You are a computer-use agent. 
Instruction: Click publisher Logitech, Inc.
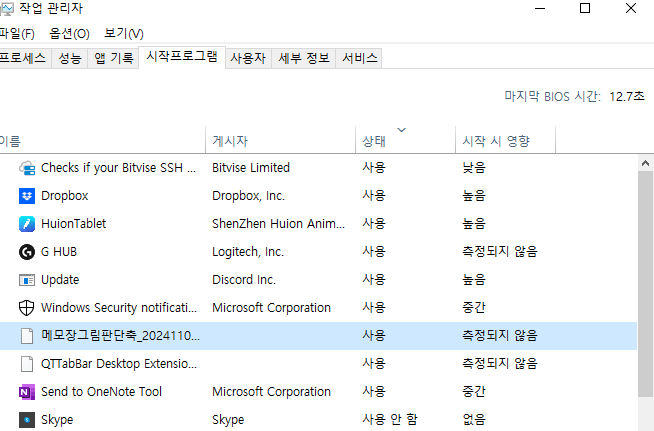click(x=248, y=252)
